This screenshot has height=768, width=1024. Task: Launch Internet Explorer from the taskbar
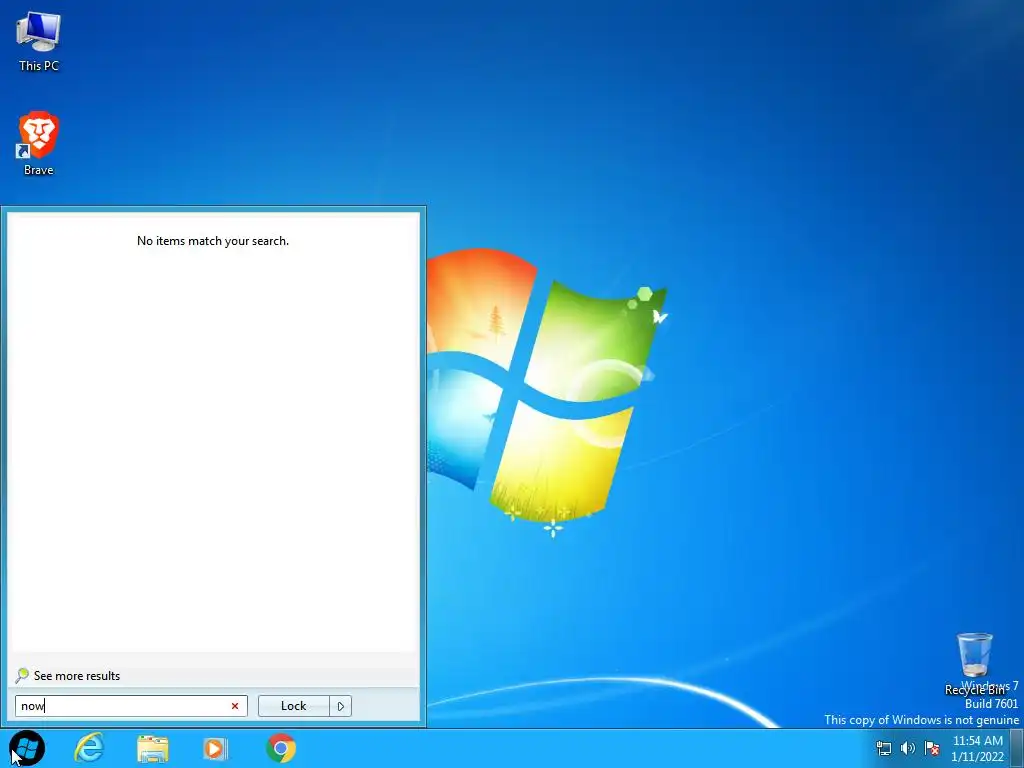(89, 748)
